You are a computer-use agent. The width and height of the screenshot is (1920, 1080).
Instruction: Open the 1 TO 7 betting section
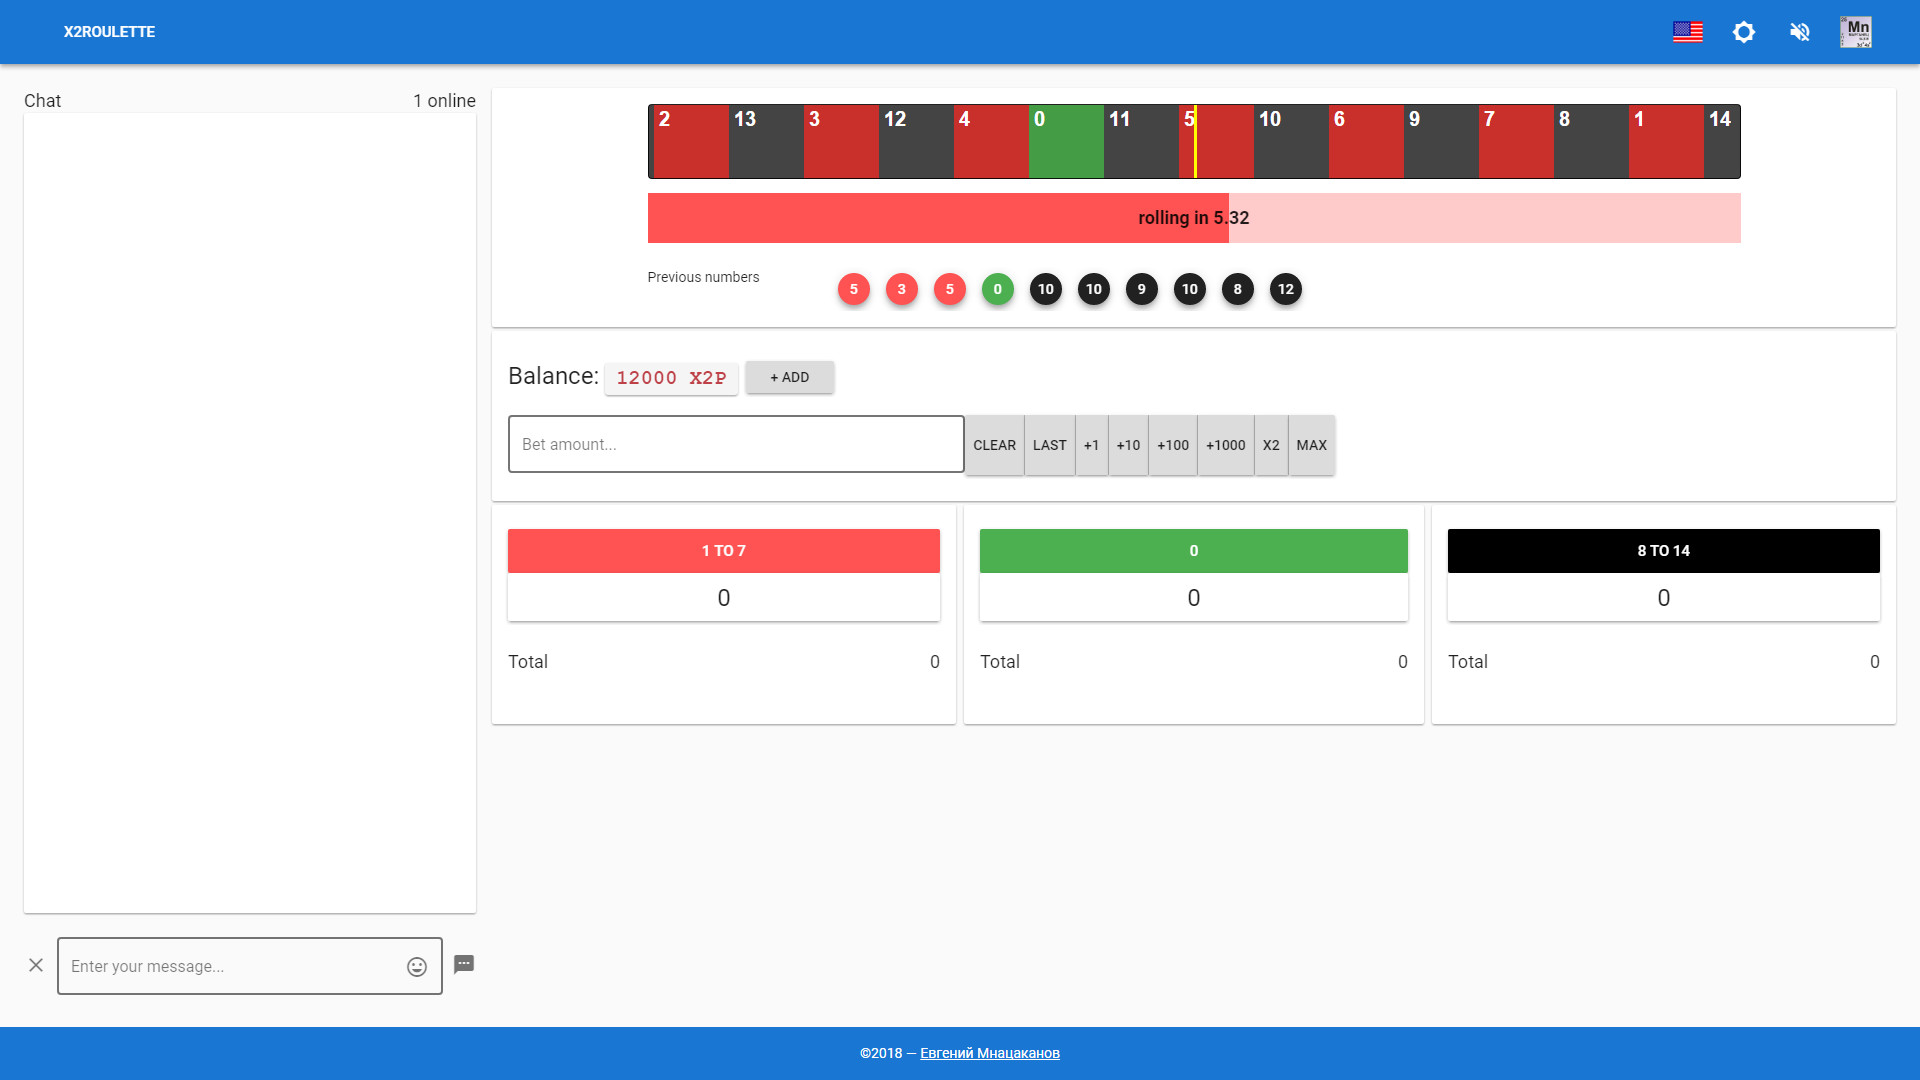723,550
